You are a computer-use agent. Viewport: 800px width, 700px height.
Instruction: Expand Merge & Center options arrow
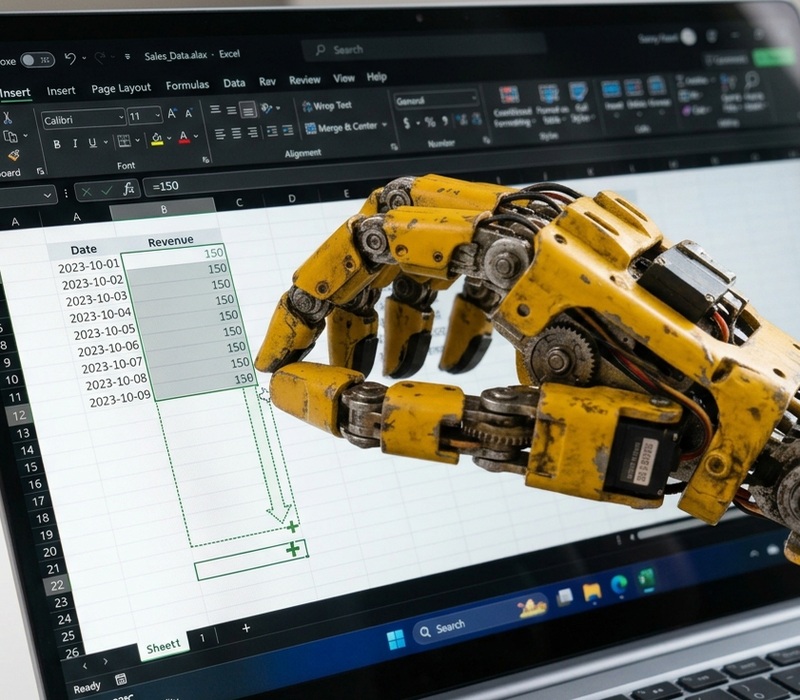pyautogui.click(x=384, y=124)
